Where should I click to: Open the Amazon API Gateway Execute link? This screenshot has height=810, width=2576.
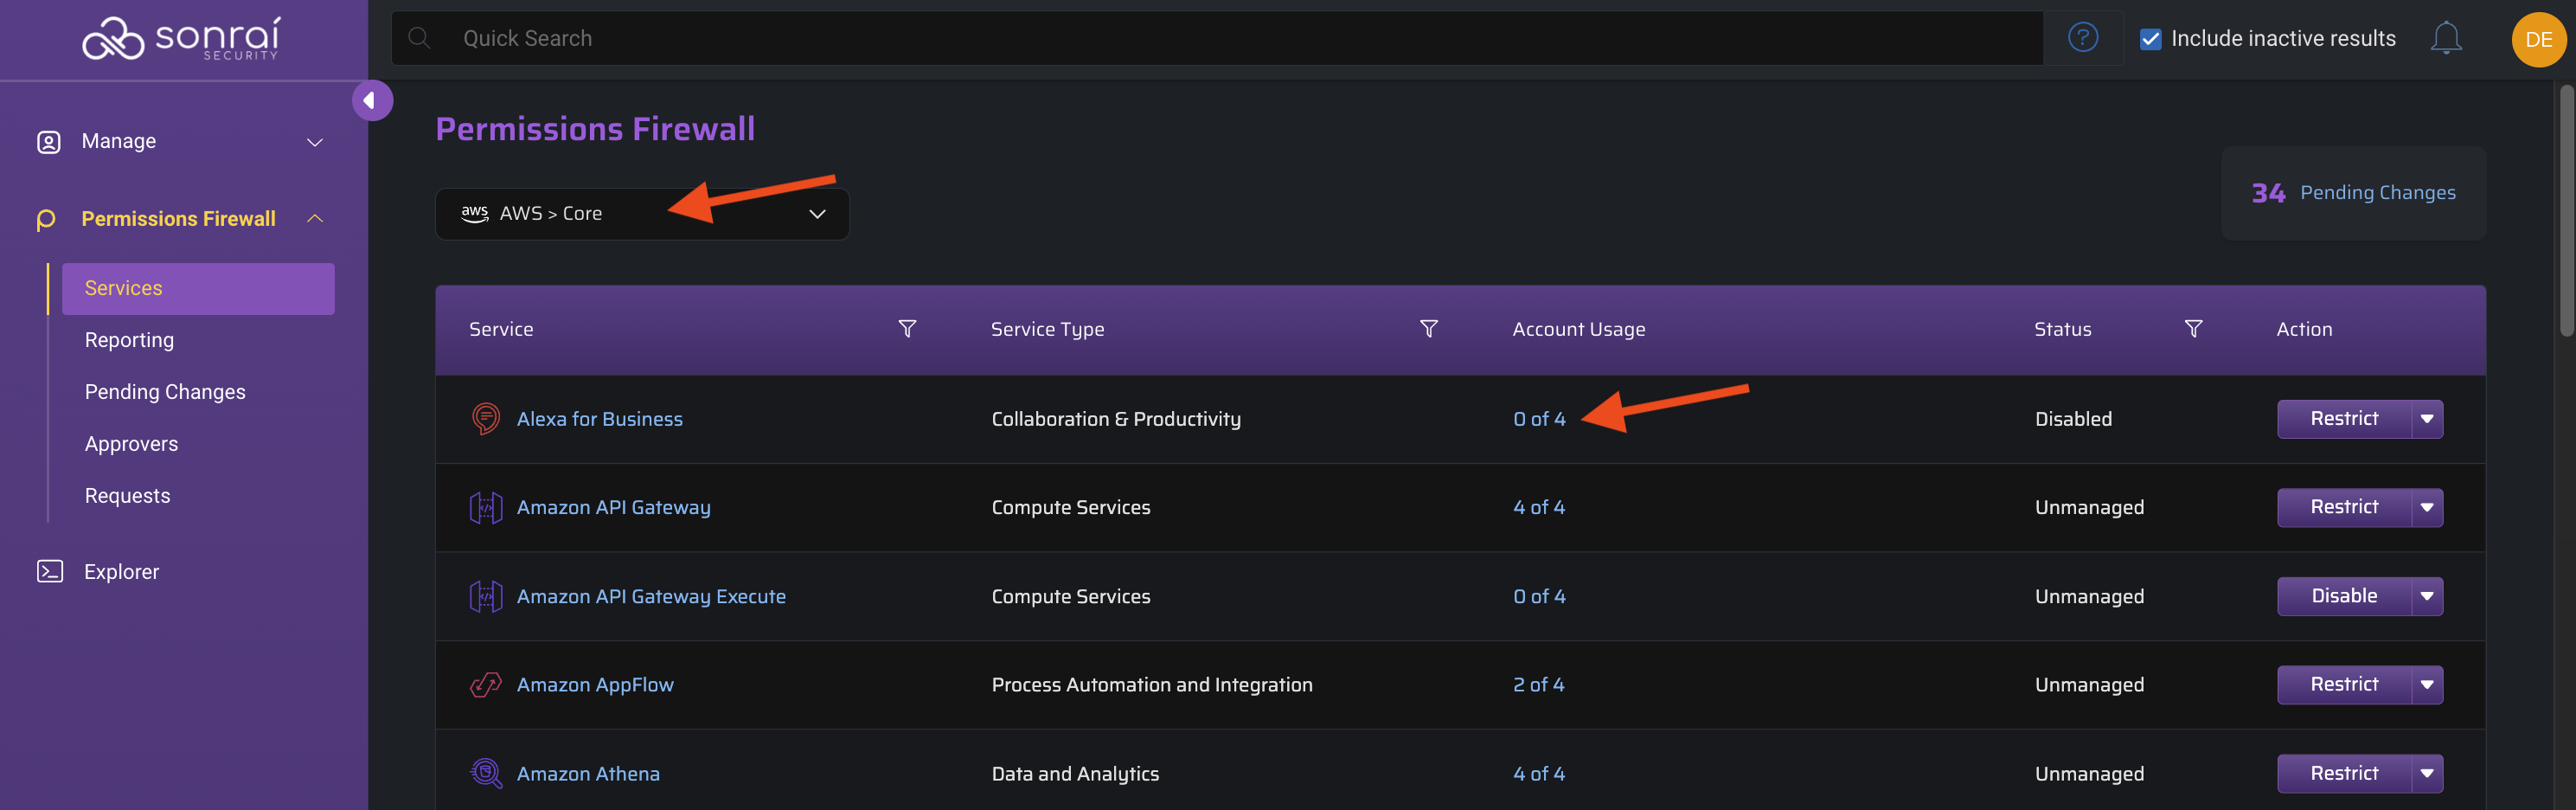tap(651, 596)
